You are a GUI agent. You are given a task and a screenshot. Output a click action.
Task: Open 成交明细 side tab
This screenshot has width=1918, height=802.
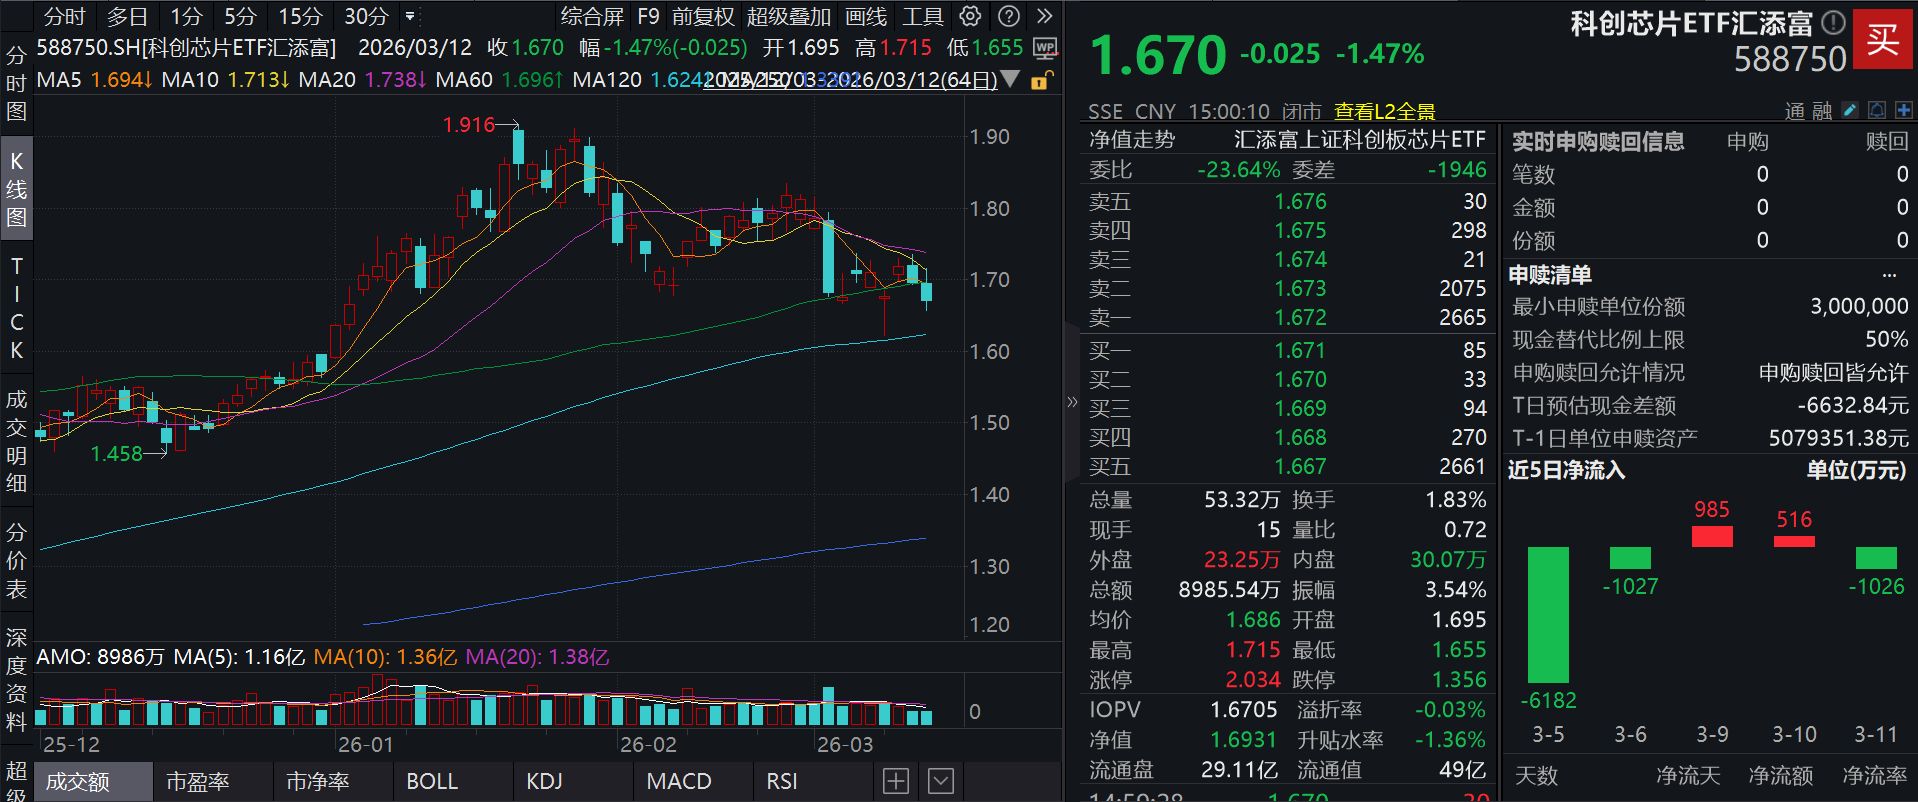[x=16, y=441]
